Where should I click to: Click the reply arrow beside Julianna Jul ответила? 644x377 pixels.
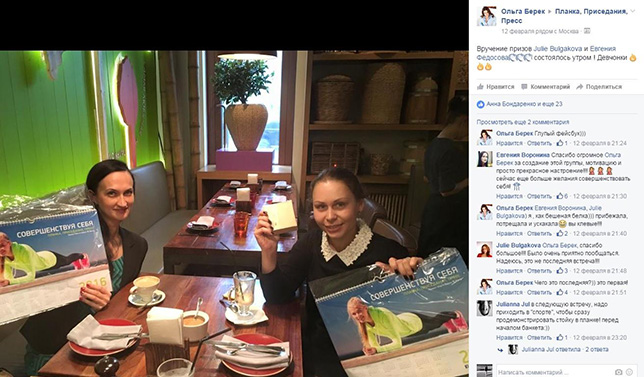pyautogui.click(x=500, y=349)
